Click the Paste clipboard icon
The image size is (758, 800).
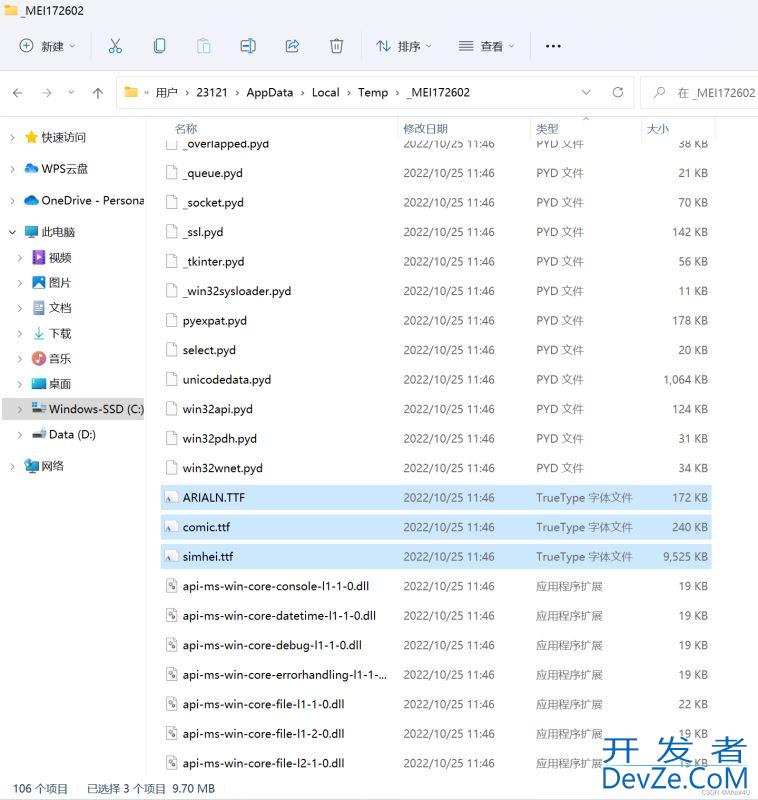tap(204, 46)
